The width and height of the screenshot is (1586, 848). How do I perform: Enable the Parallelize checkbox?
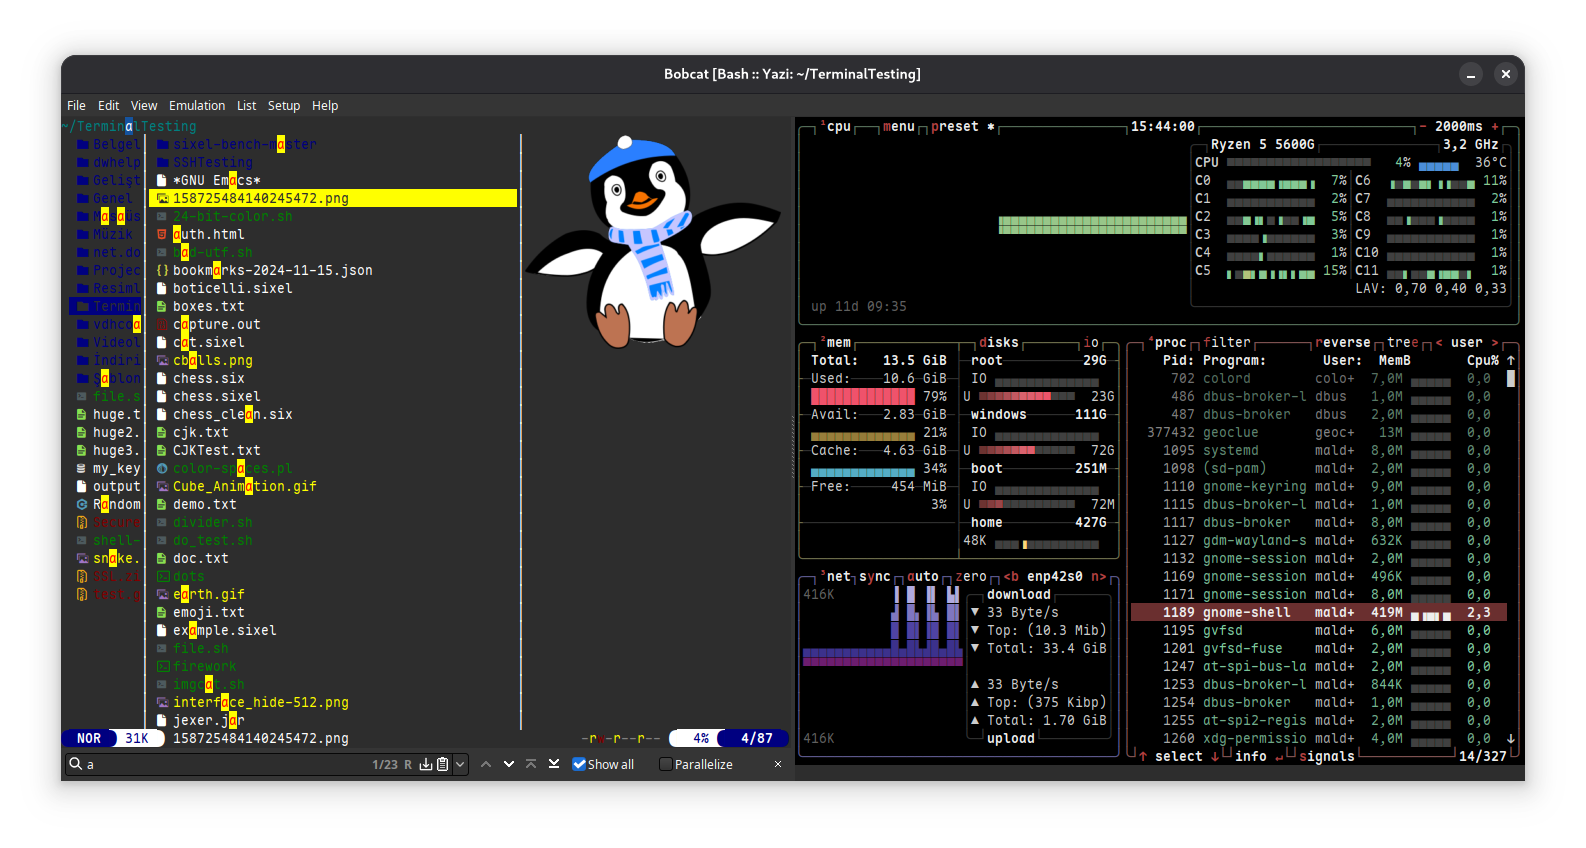tap(666, 764)
